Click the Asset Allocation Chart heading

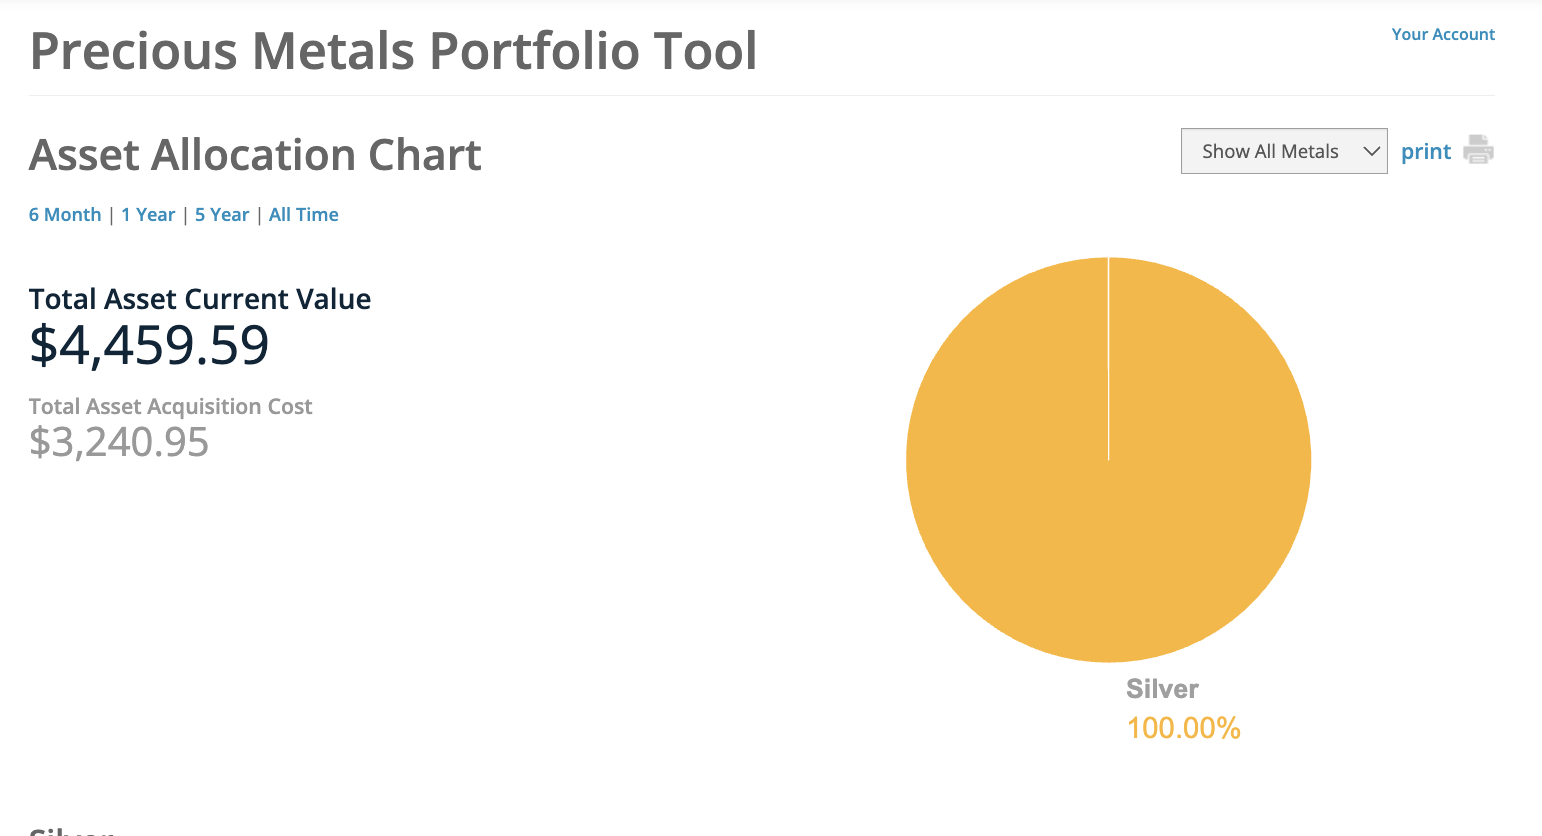click(x=255, y=155)
